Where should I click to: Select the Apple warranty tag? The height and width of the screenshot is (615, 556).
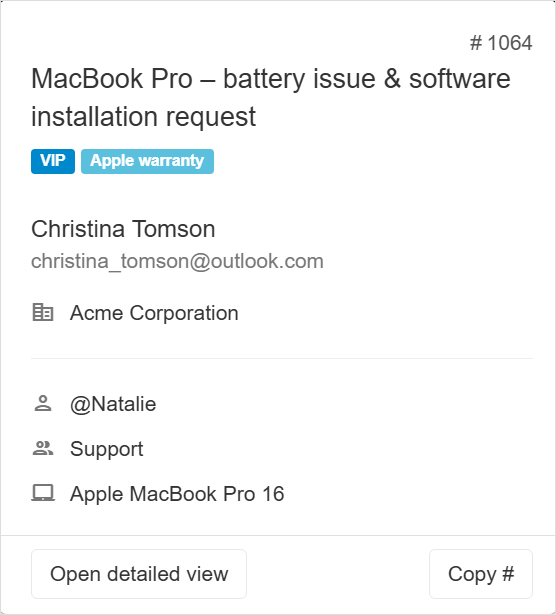point(147,161)
